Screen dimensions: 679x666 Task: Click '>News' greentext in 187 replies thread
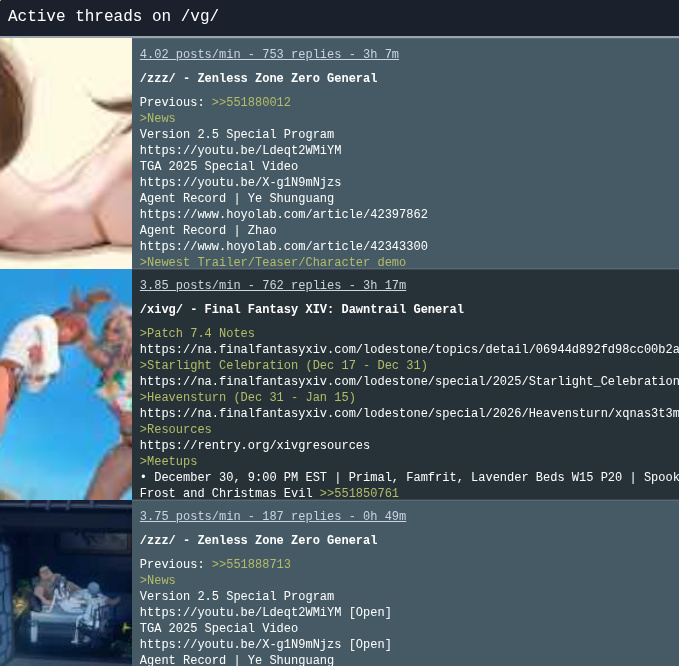click(x=157, y=580)
